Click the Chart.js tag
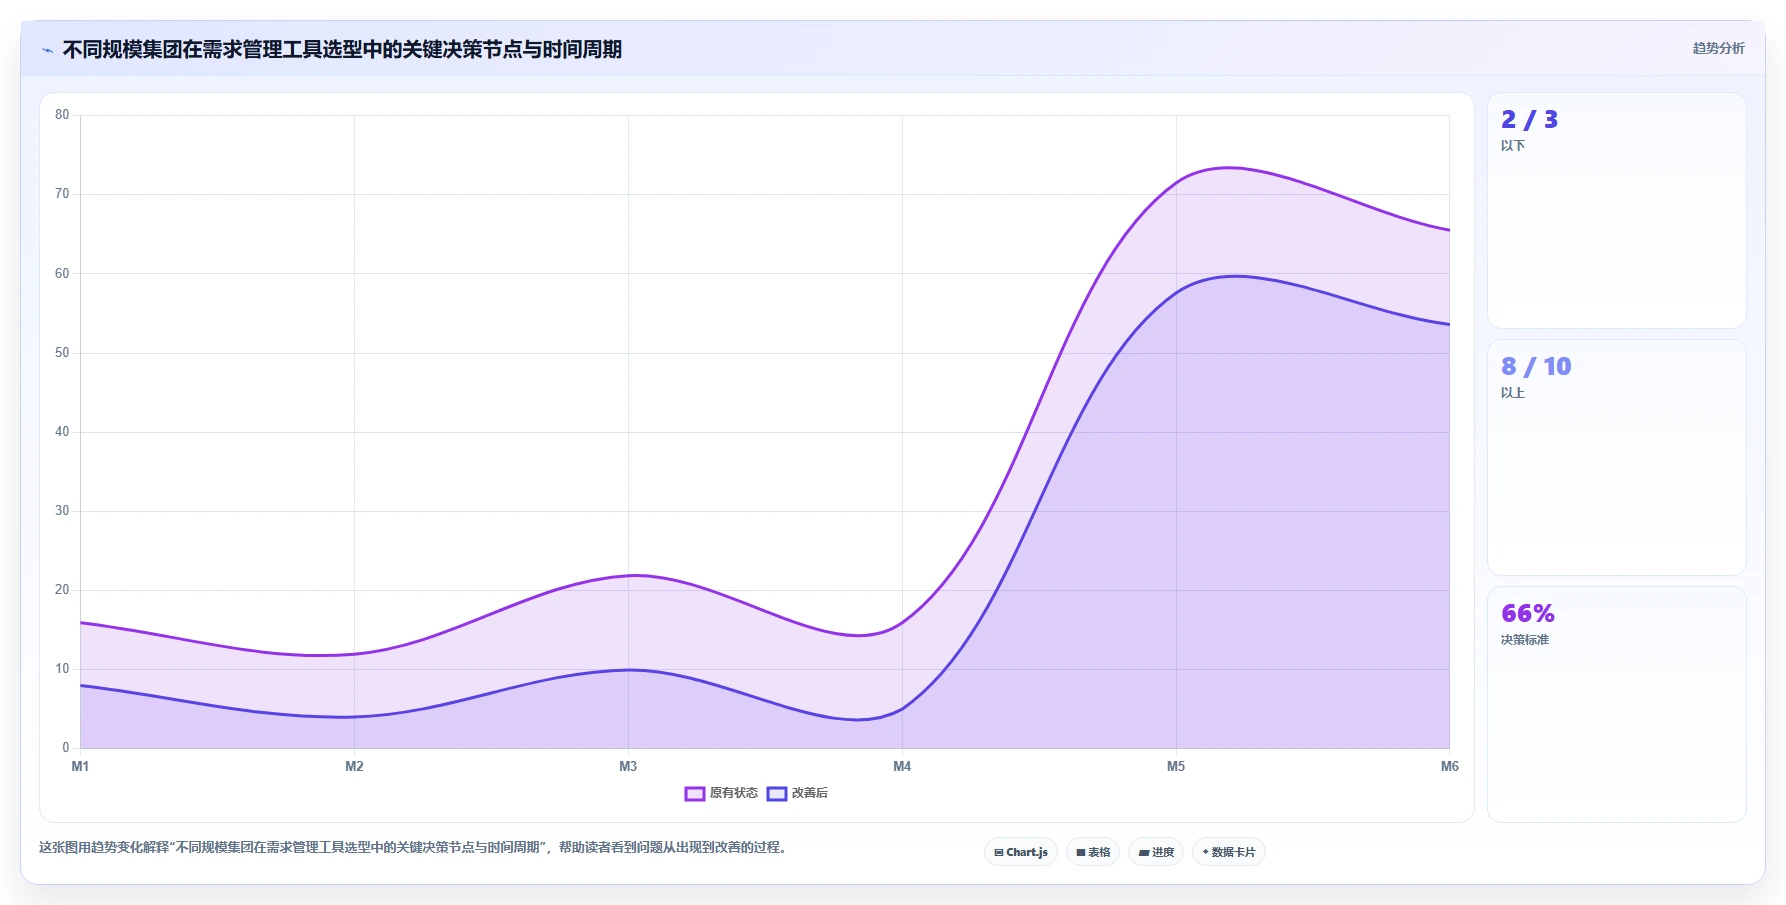The image size is (1786, 905). click(x=1021, y=852)
